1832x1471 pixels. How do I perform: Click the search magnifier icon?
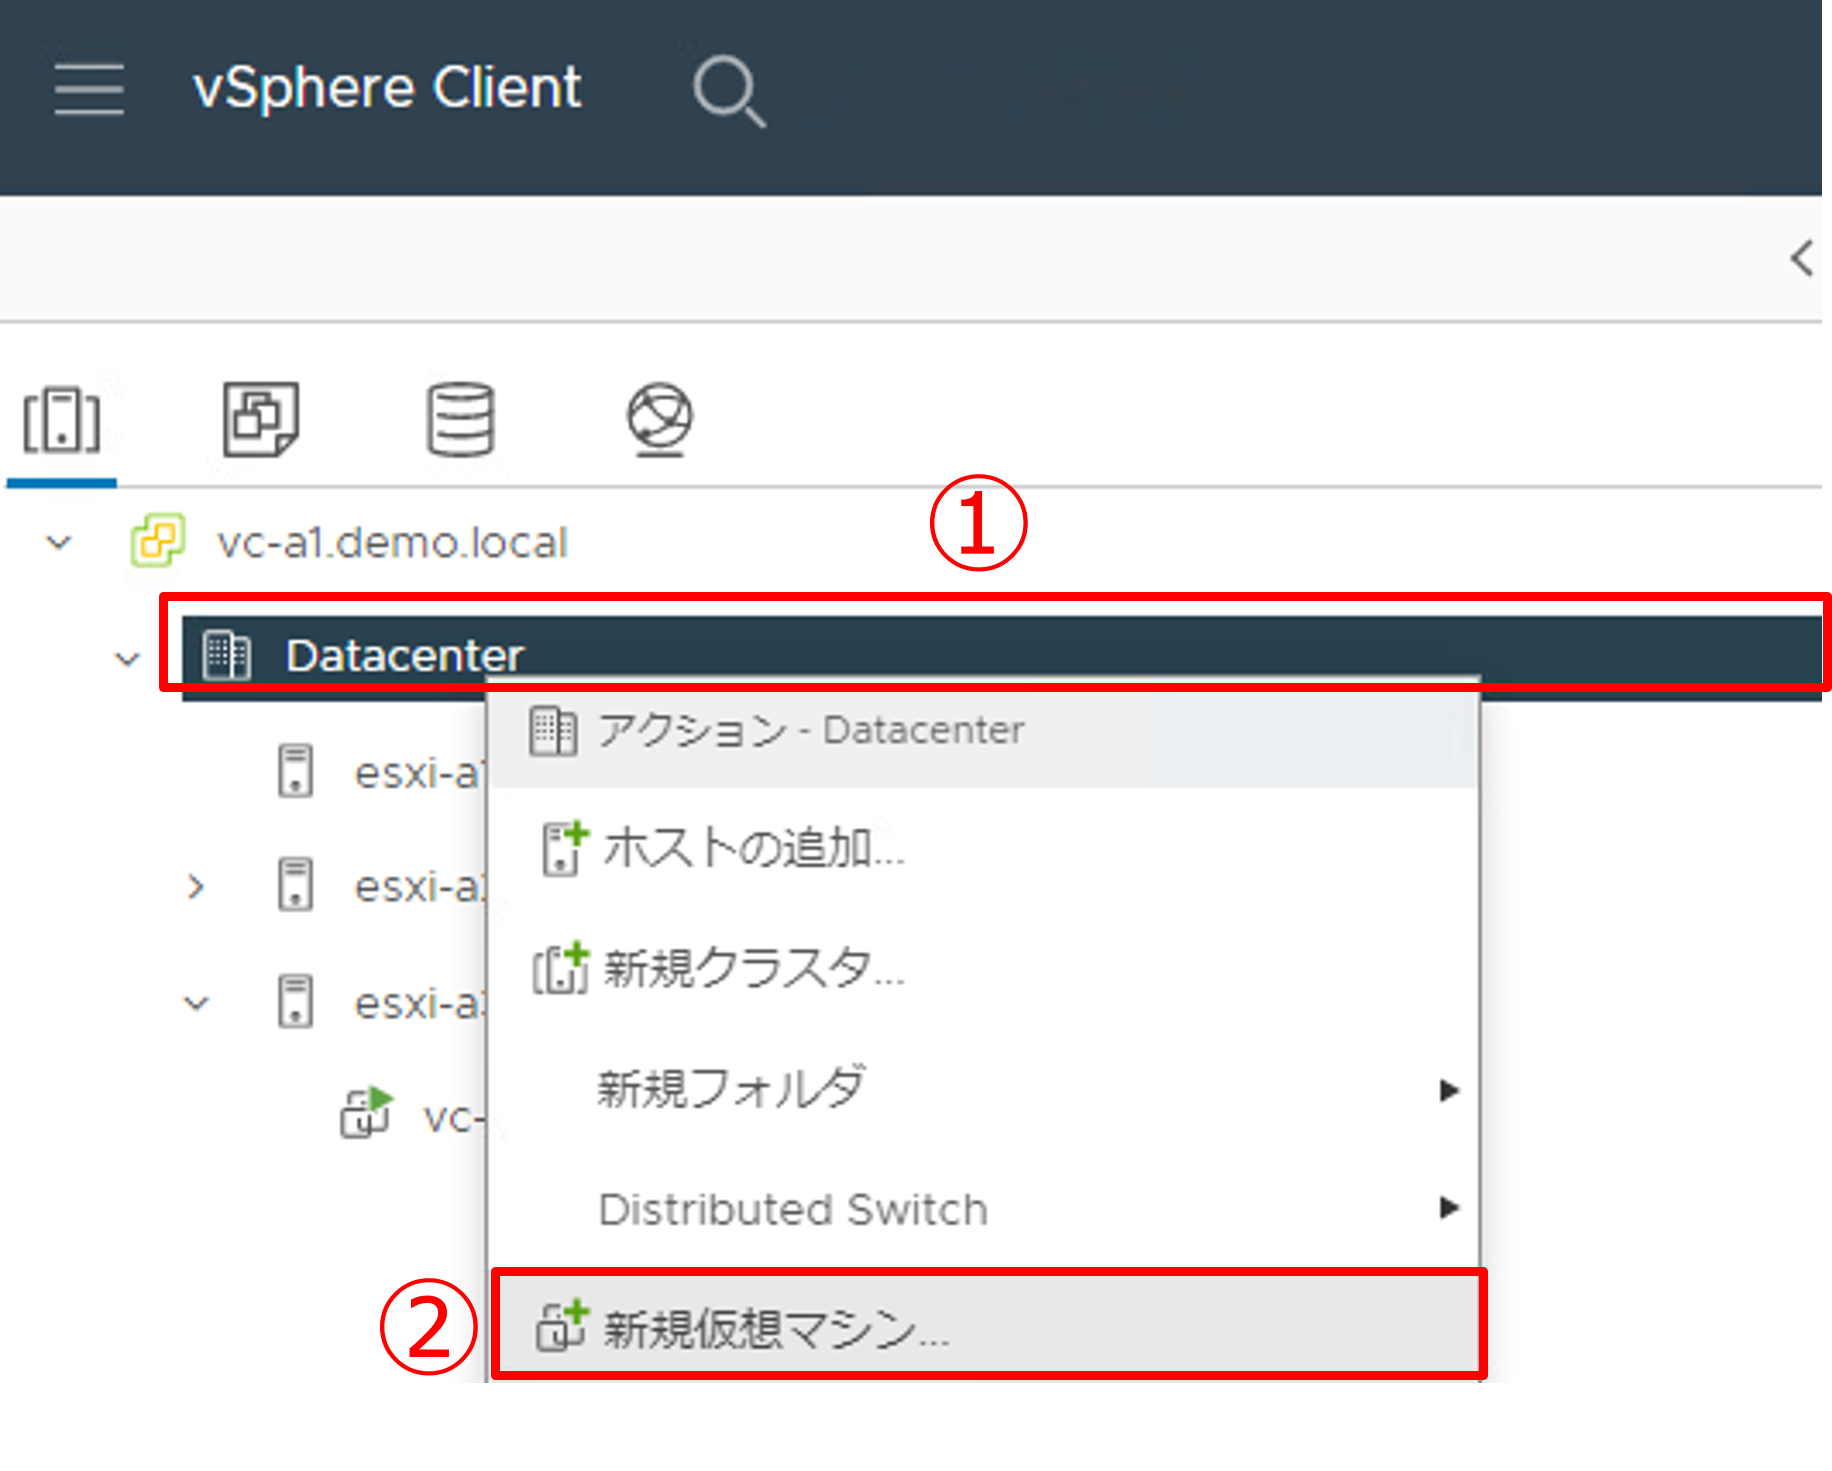729,91
